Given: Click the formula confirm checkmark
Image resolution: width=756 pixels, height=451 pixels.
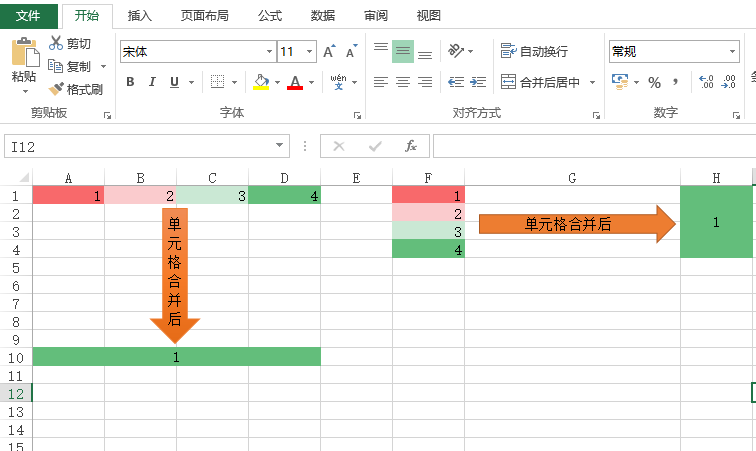Looking at the screenshot, I should (375, 146).
